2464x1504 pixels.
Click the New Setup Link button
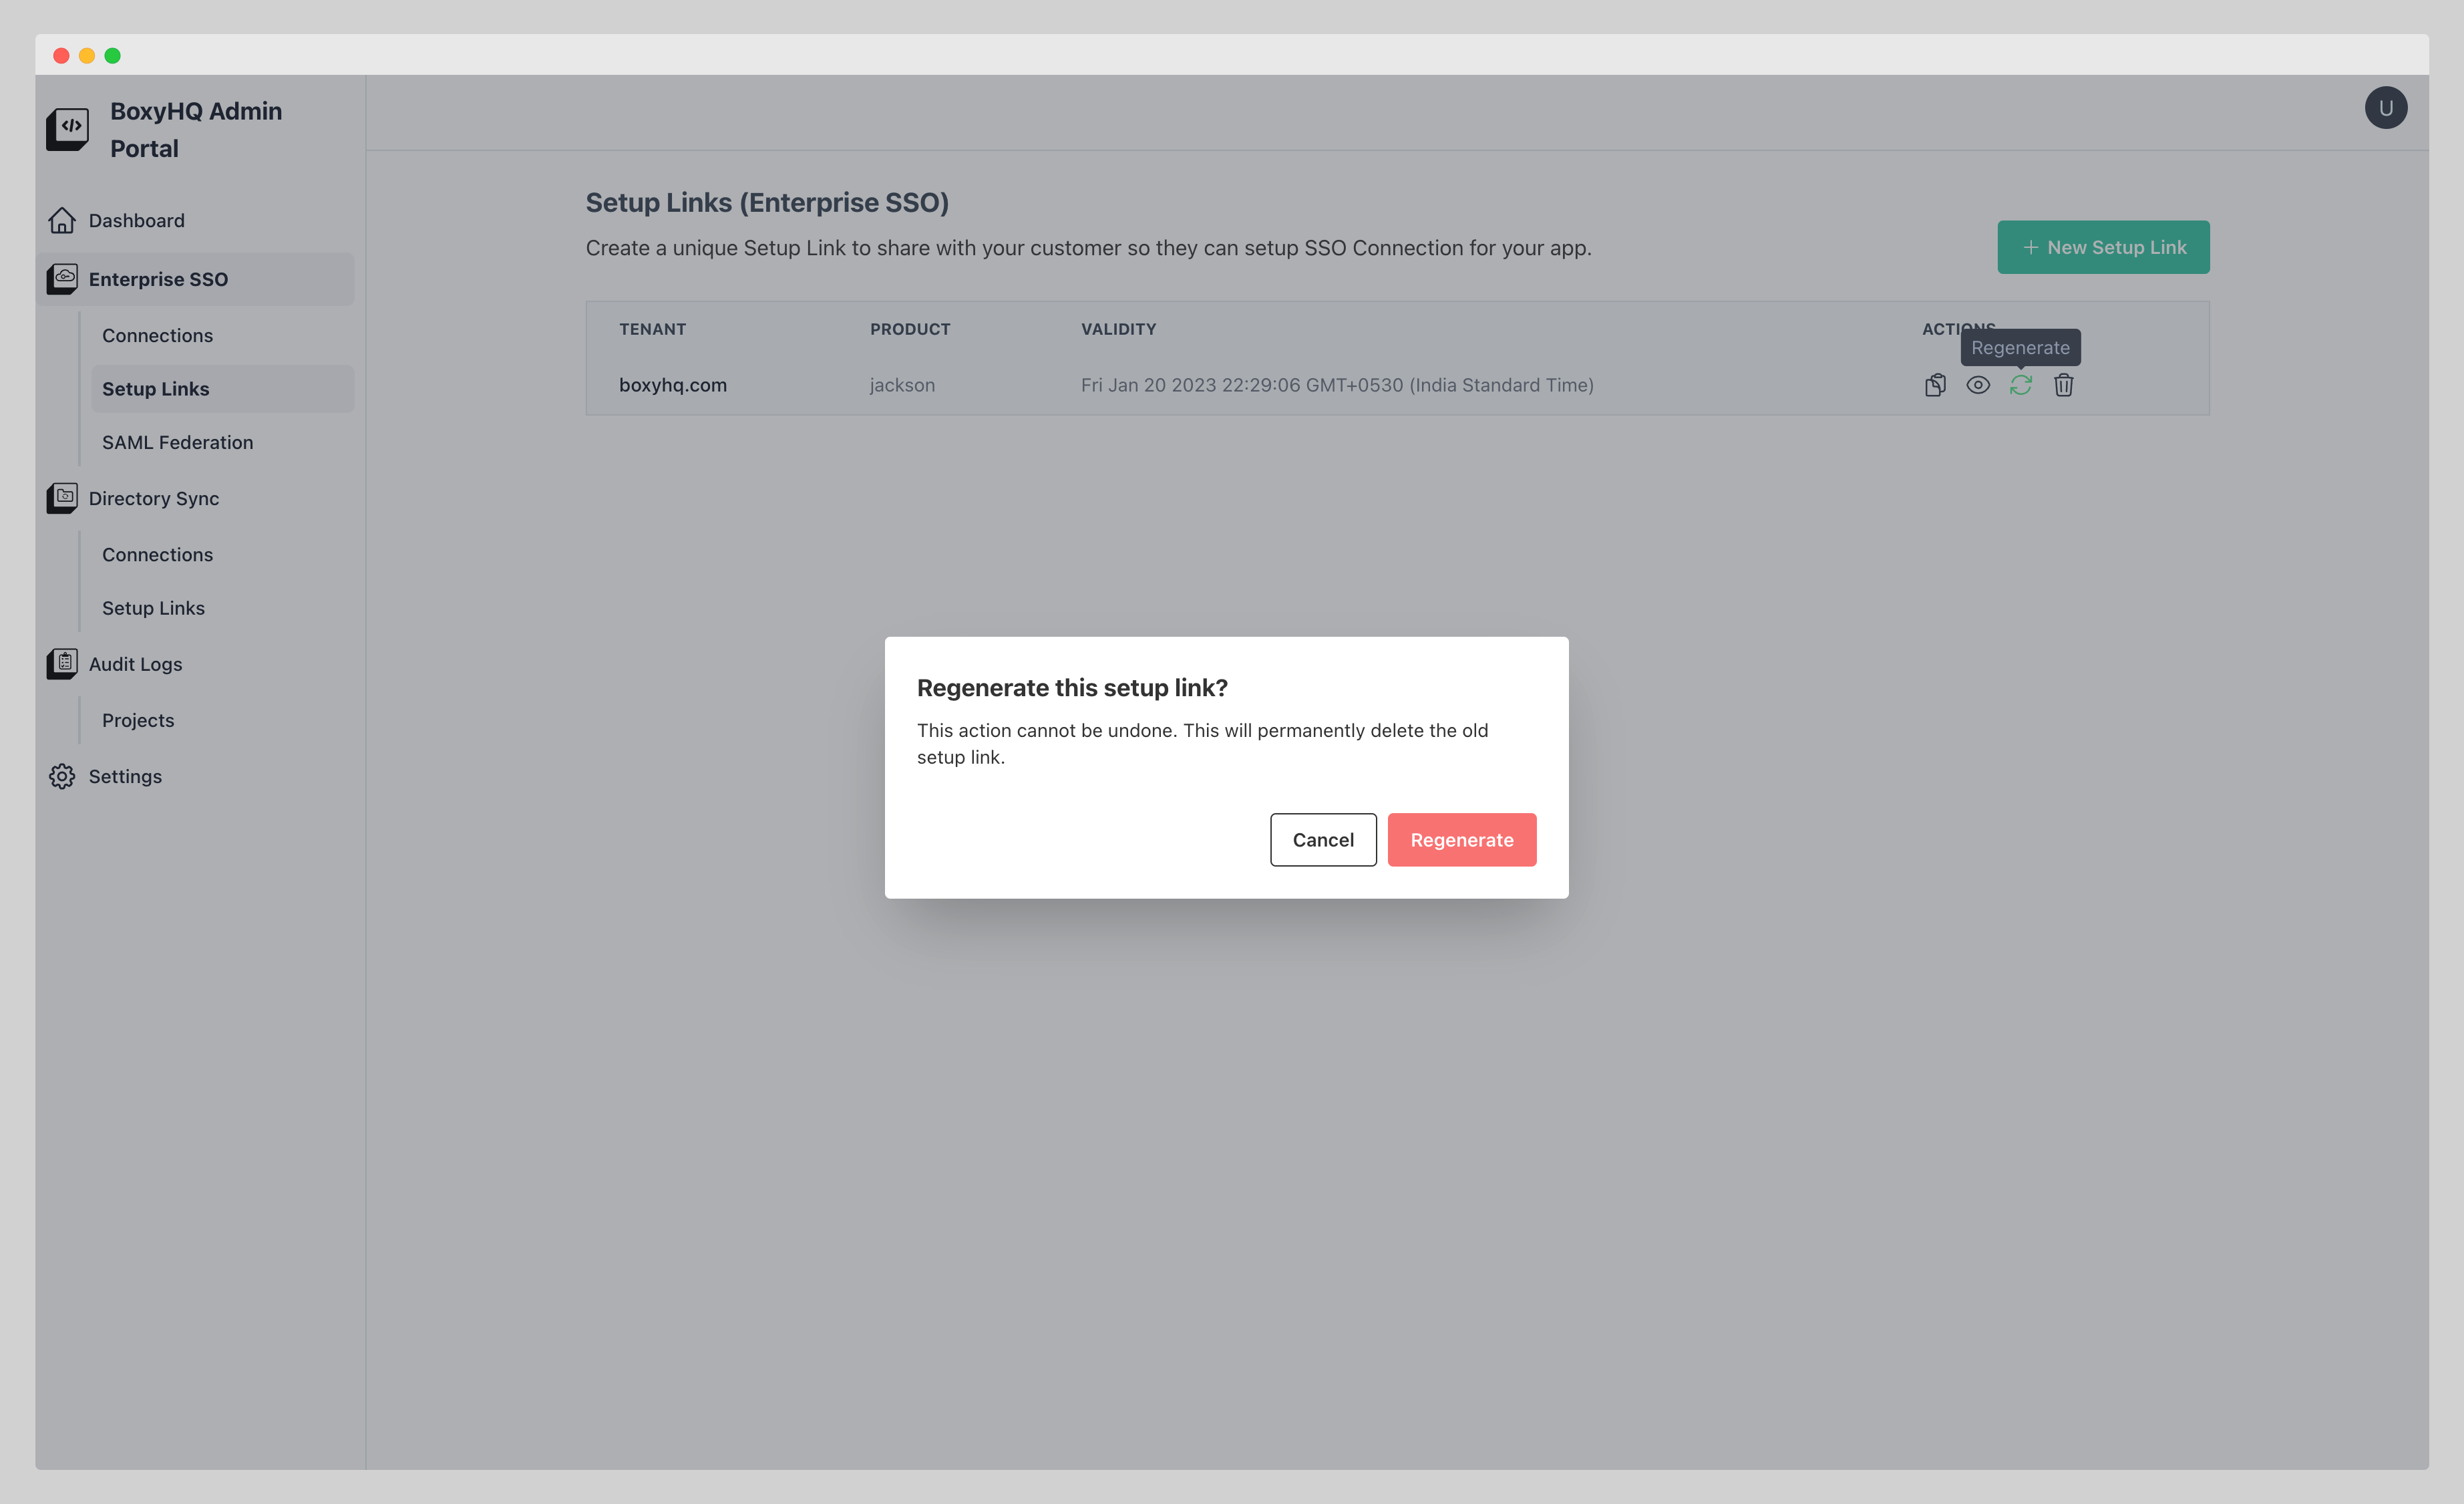pos(2103,247)
